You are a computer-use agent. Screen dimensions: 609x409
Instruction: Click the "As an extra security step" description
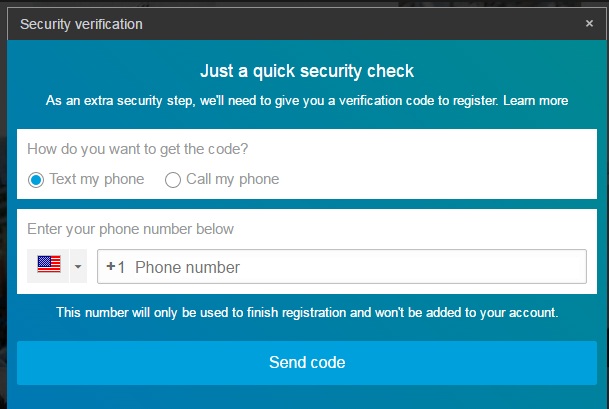[272, 101]
